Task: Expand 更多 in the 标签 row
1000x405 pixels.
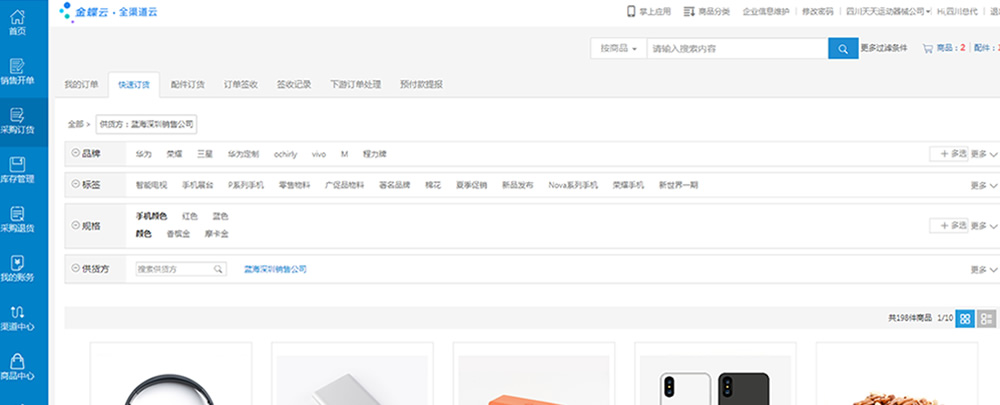Action: (x=983, y=186)
